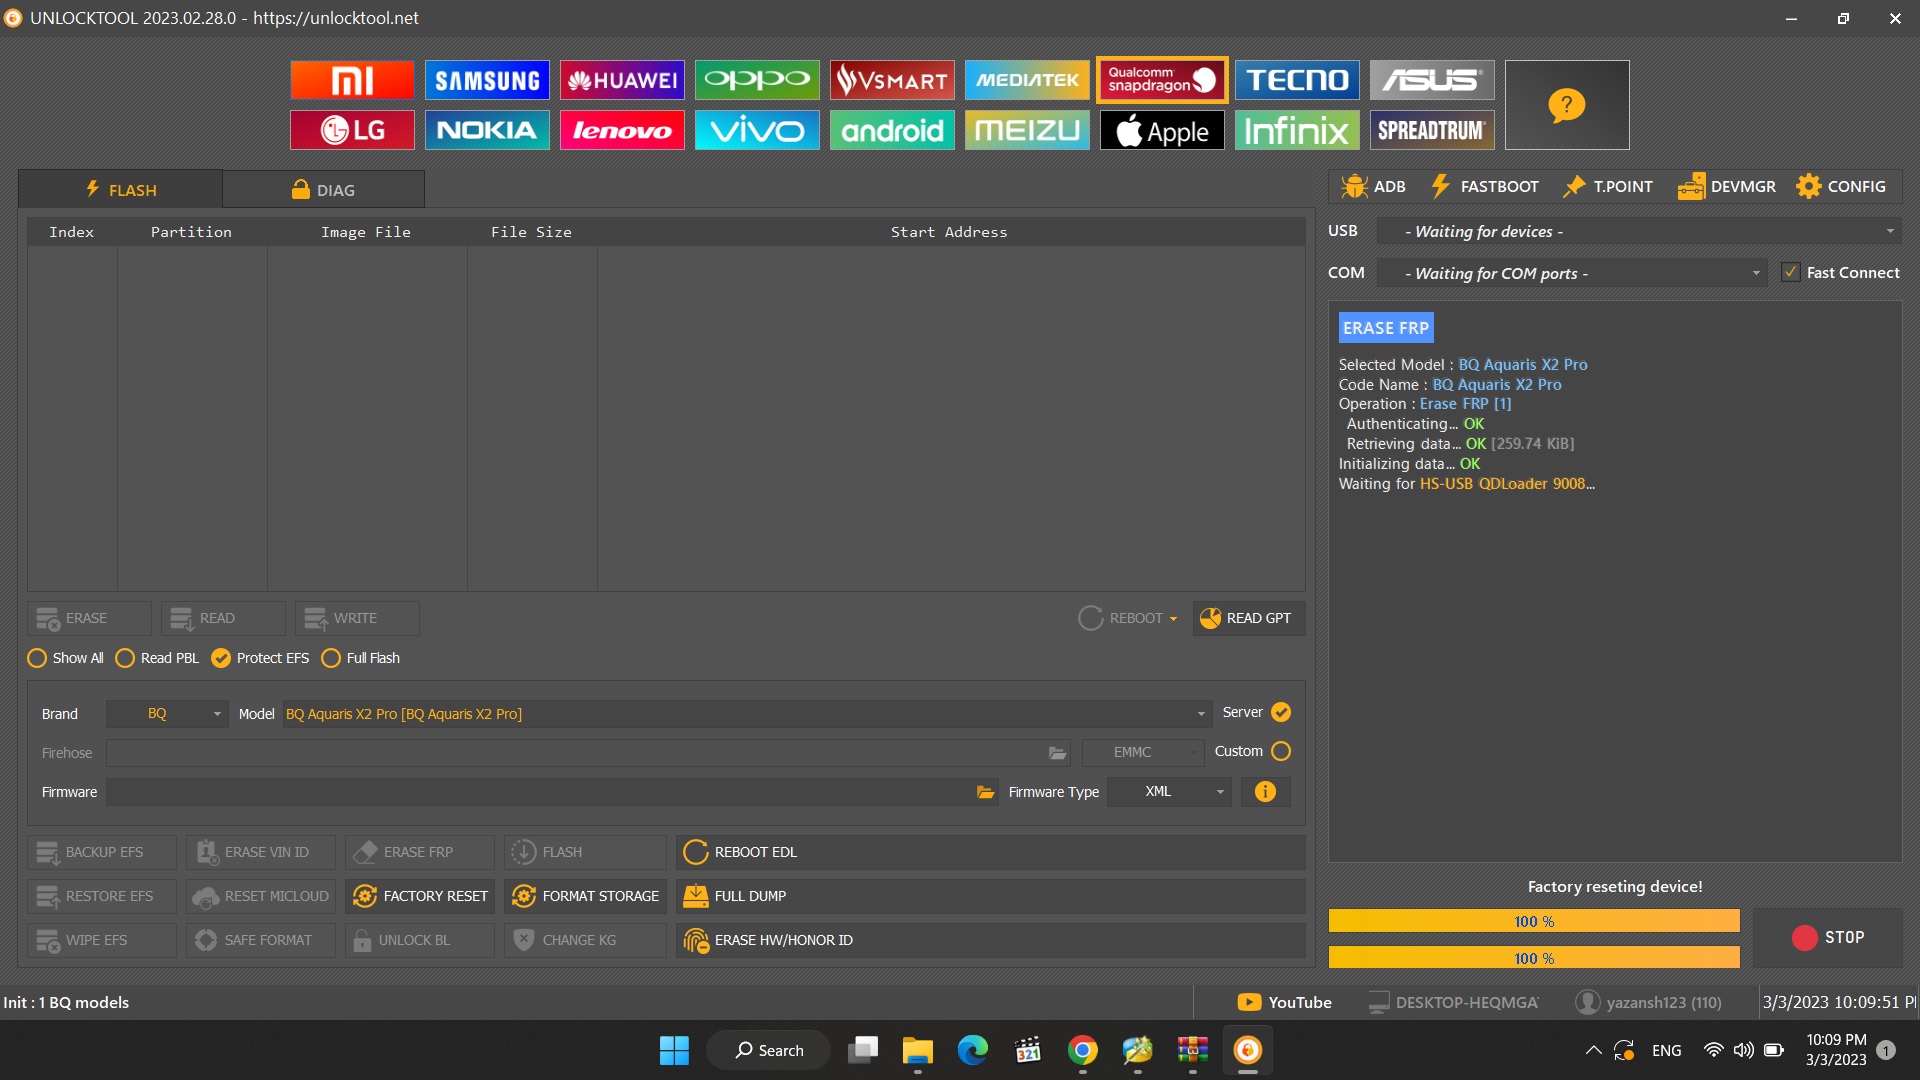Select the MediaTek brand logo

(x=1027, y=80)
